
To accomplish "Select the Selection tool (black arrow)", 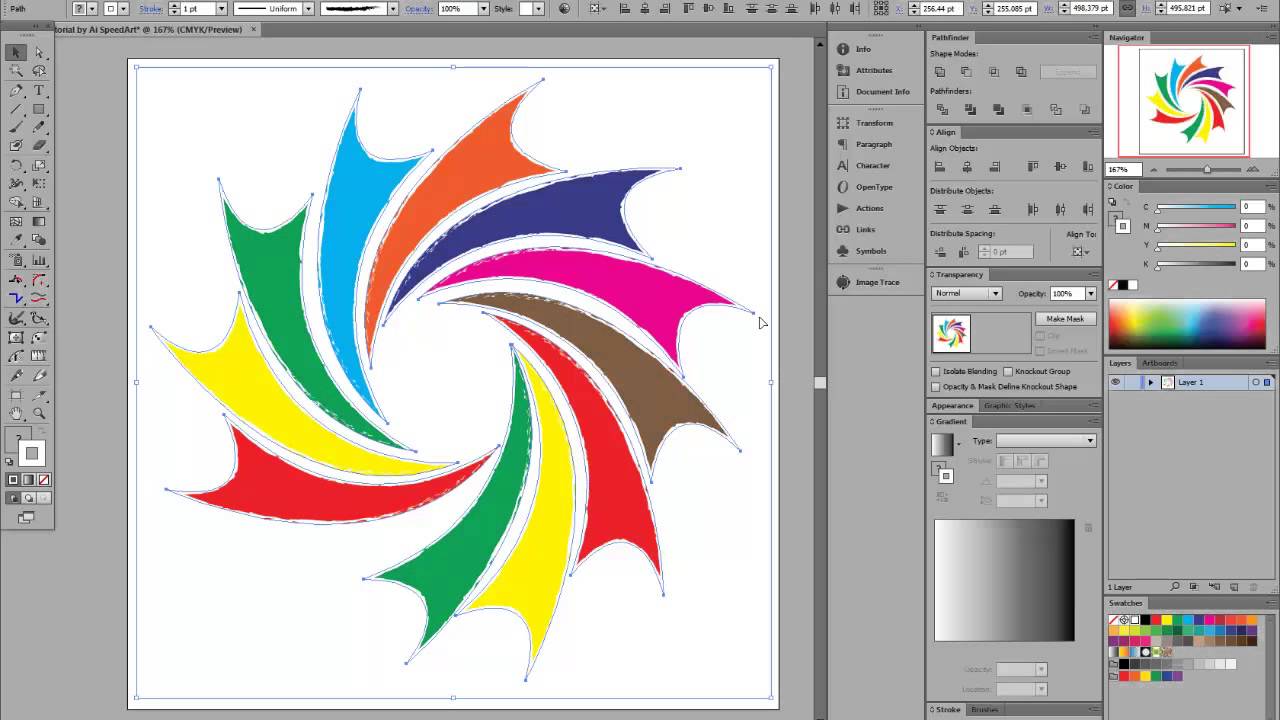I will tap(16, 53).
